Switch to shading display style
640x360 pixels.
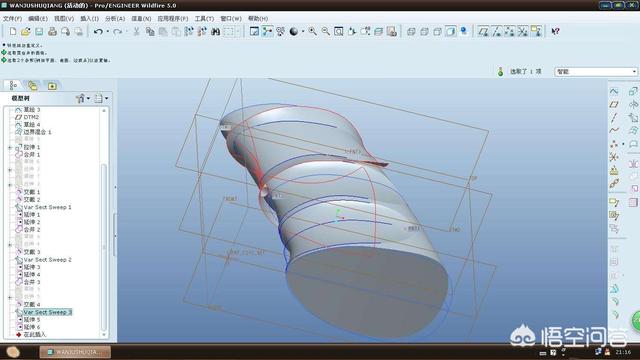coord(451,31)
